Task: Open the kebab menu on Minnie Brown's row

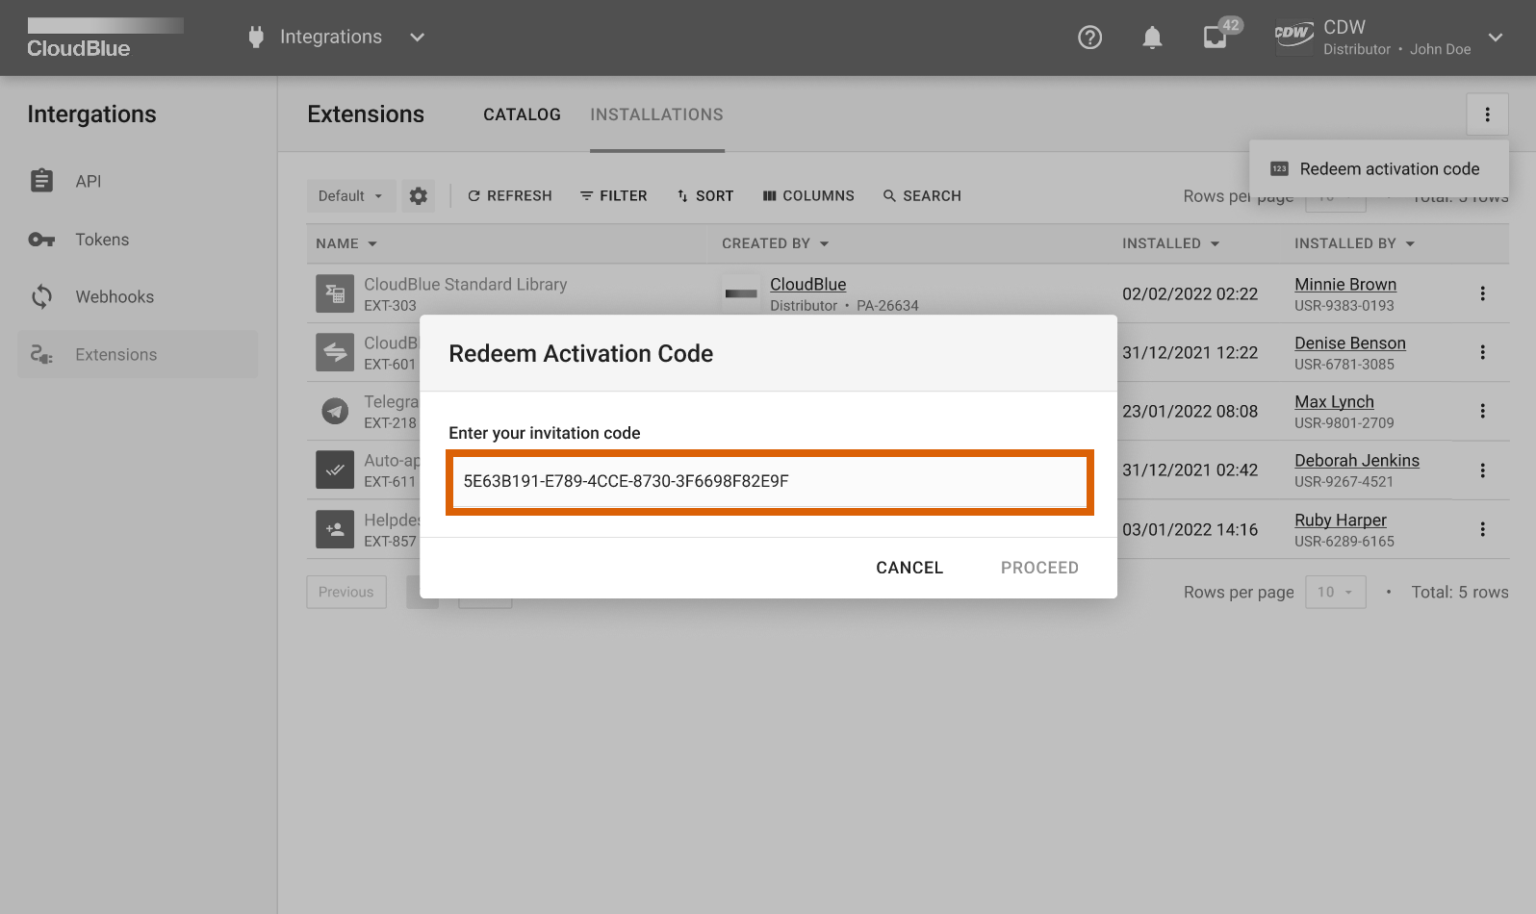Action: click(1483, 293)
